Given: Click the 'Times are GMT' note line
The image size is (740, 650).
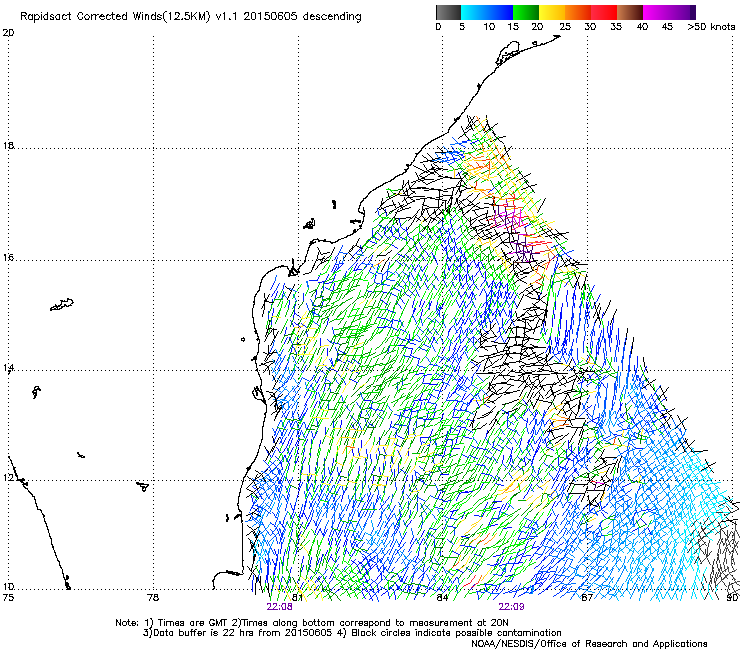Looking at the screenshot, I should coord(312,623).
